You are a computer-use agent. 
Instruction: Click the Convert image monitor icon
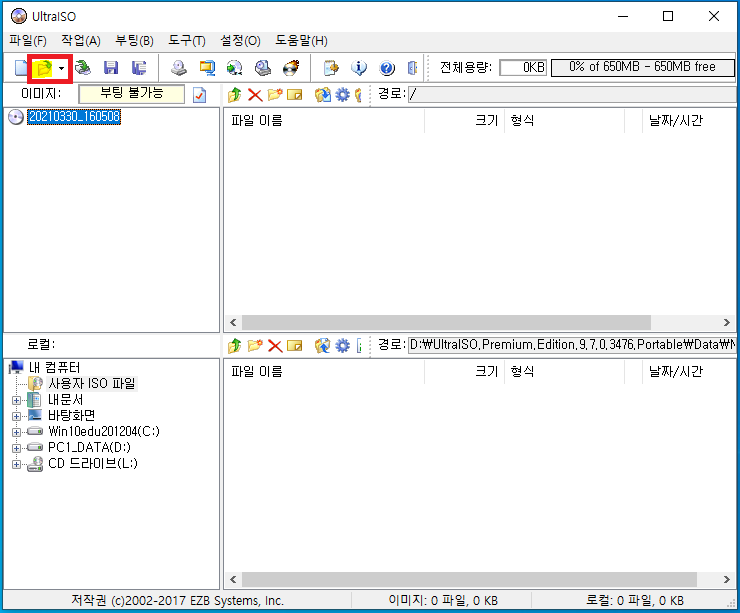pos(207,68)
